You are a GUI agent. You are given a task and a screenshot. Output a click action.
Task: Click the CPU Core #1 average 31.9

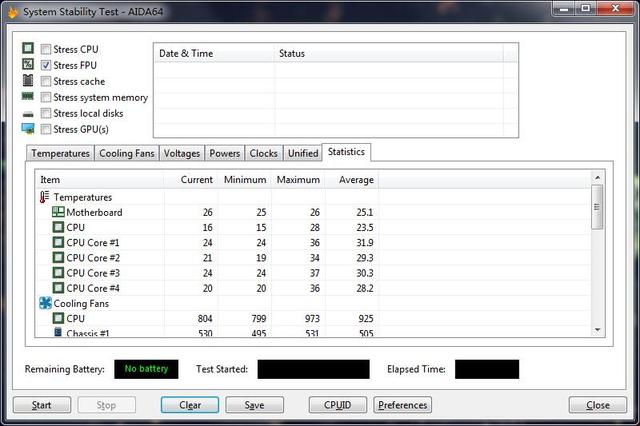(364, 242)
